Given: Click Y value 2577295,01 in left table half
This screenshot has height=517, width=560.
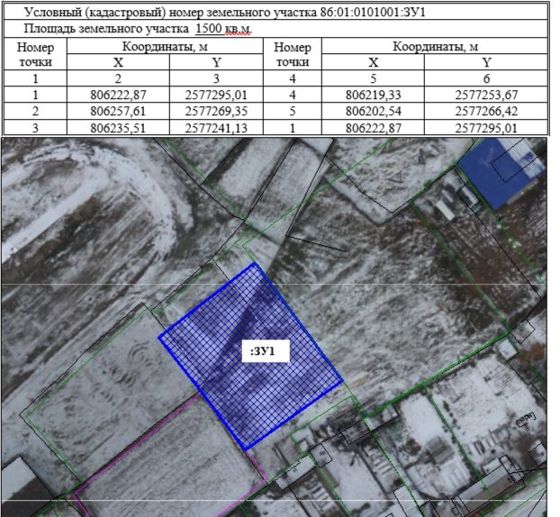Looking at the screenshot, I should click(216, 95).
